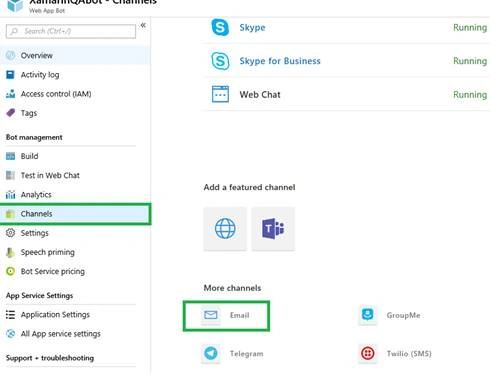Screen dimensions: 490x379
Task: Open Build under Bot management
Action: coord(29,156)
